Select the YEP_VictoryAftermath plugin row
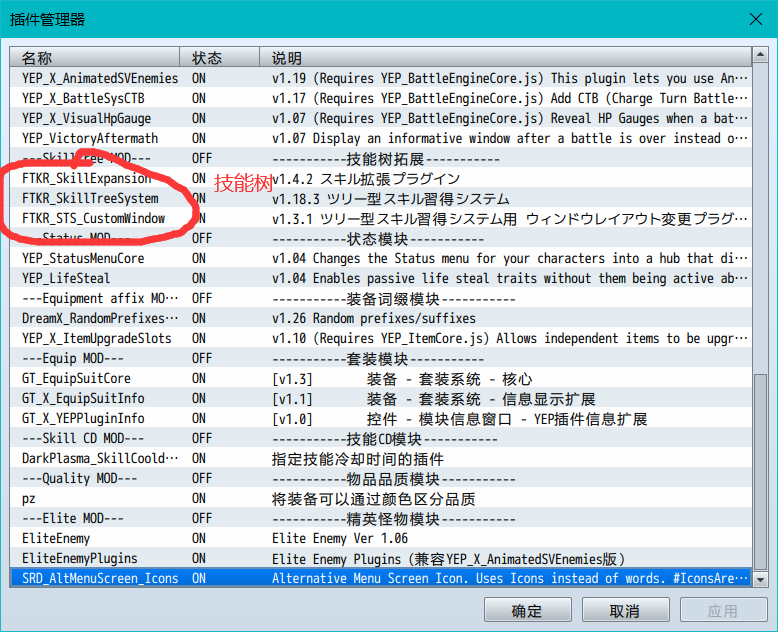 coord(381,138)
